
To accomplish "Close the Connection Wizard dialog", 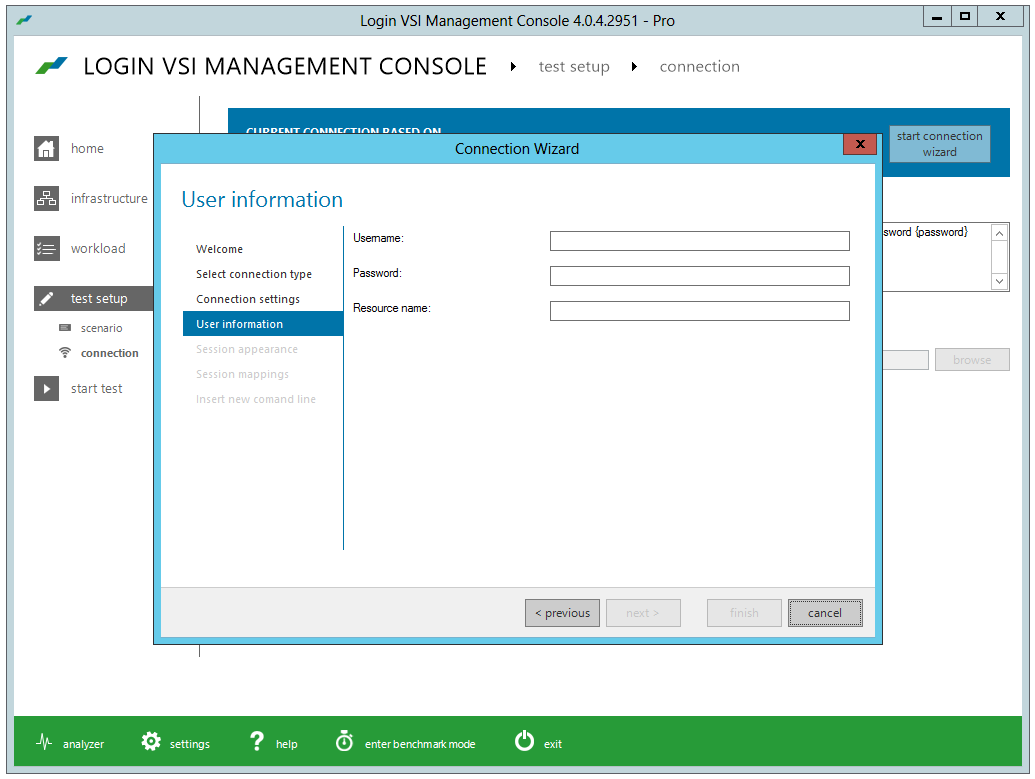I will (859, 144).
